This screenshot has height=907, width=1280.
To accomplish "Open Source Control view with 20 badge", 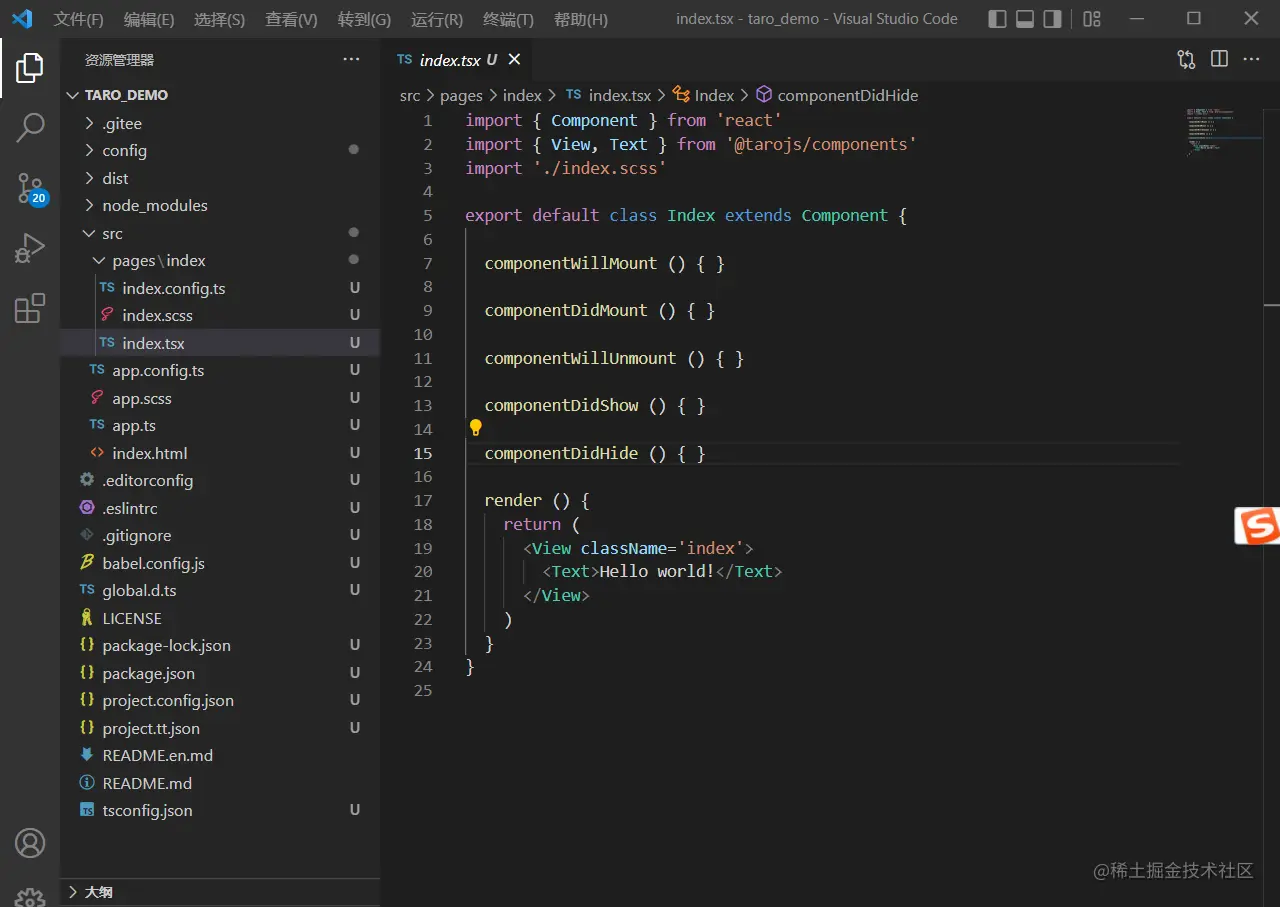I will tap(30, 187).
